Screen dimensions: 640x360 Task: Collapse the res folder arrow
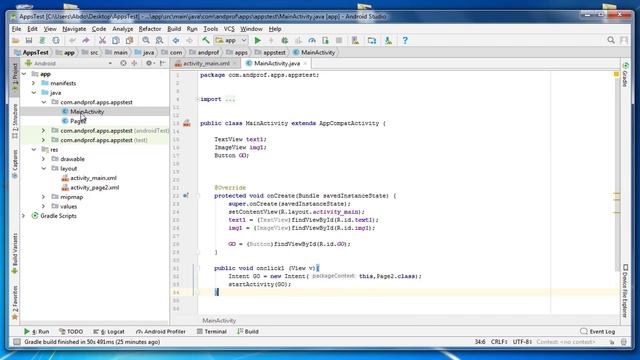pos(34,149)
